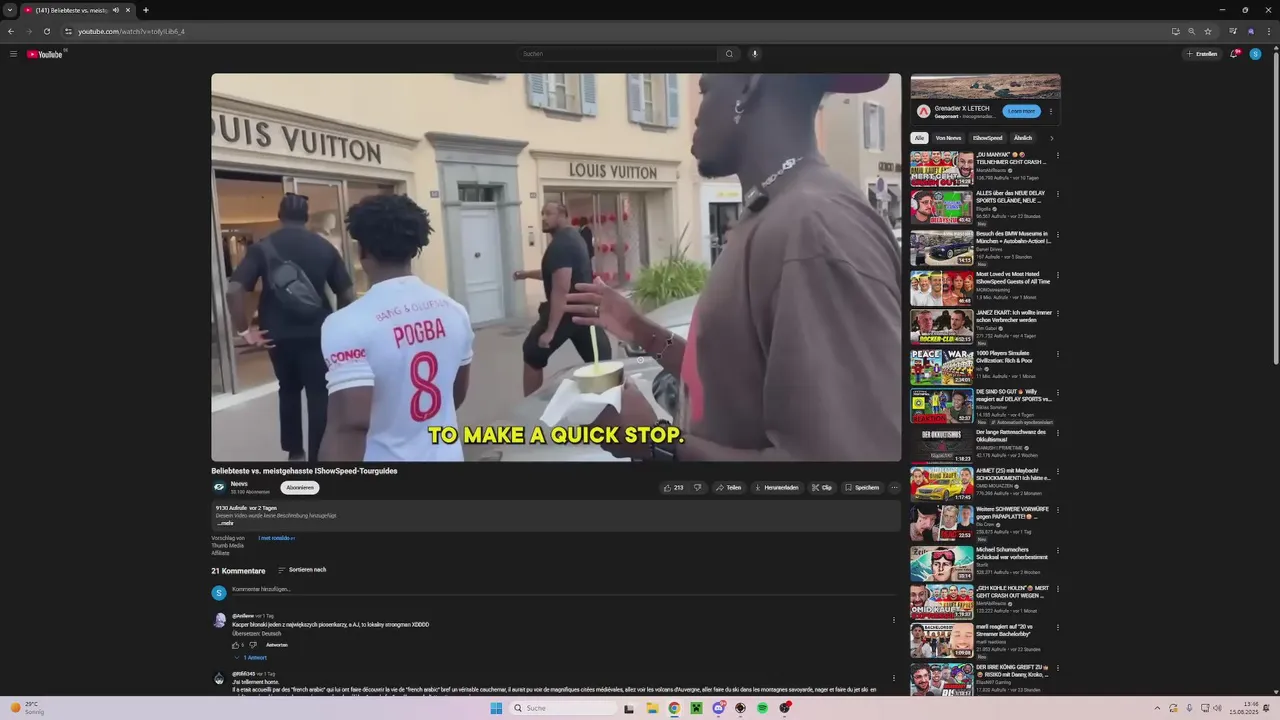Open the Michael Schumacher video thumbnail
The height and width of the screenshot is (720, 1280).
941,563
